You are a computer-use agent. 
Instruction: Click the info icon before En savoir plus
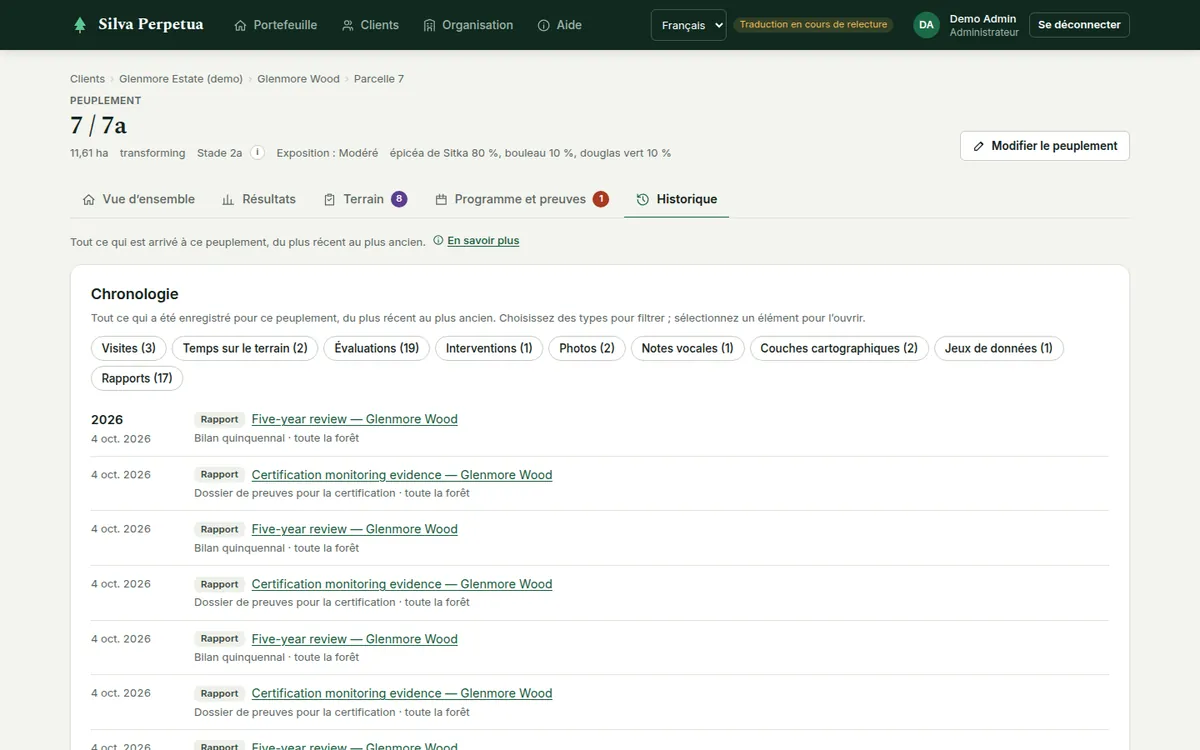coord(438,240)
